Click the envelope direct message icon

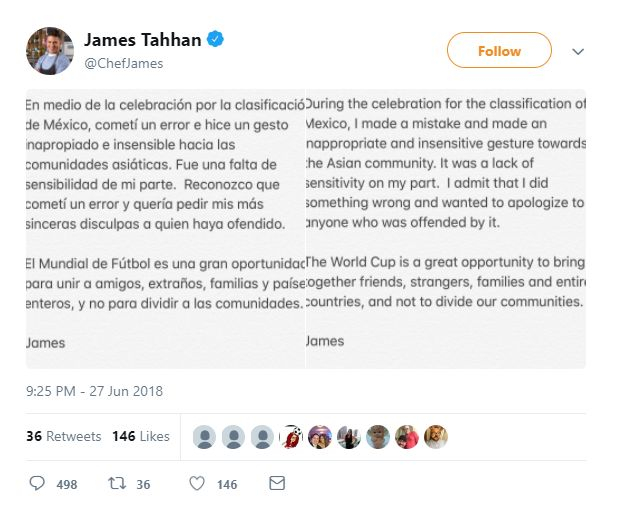(277, 484)
